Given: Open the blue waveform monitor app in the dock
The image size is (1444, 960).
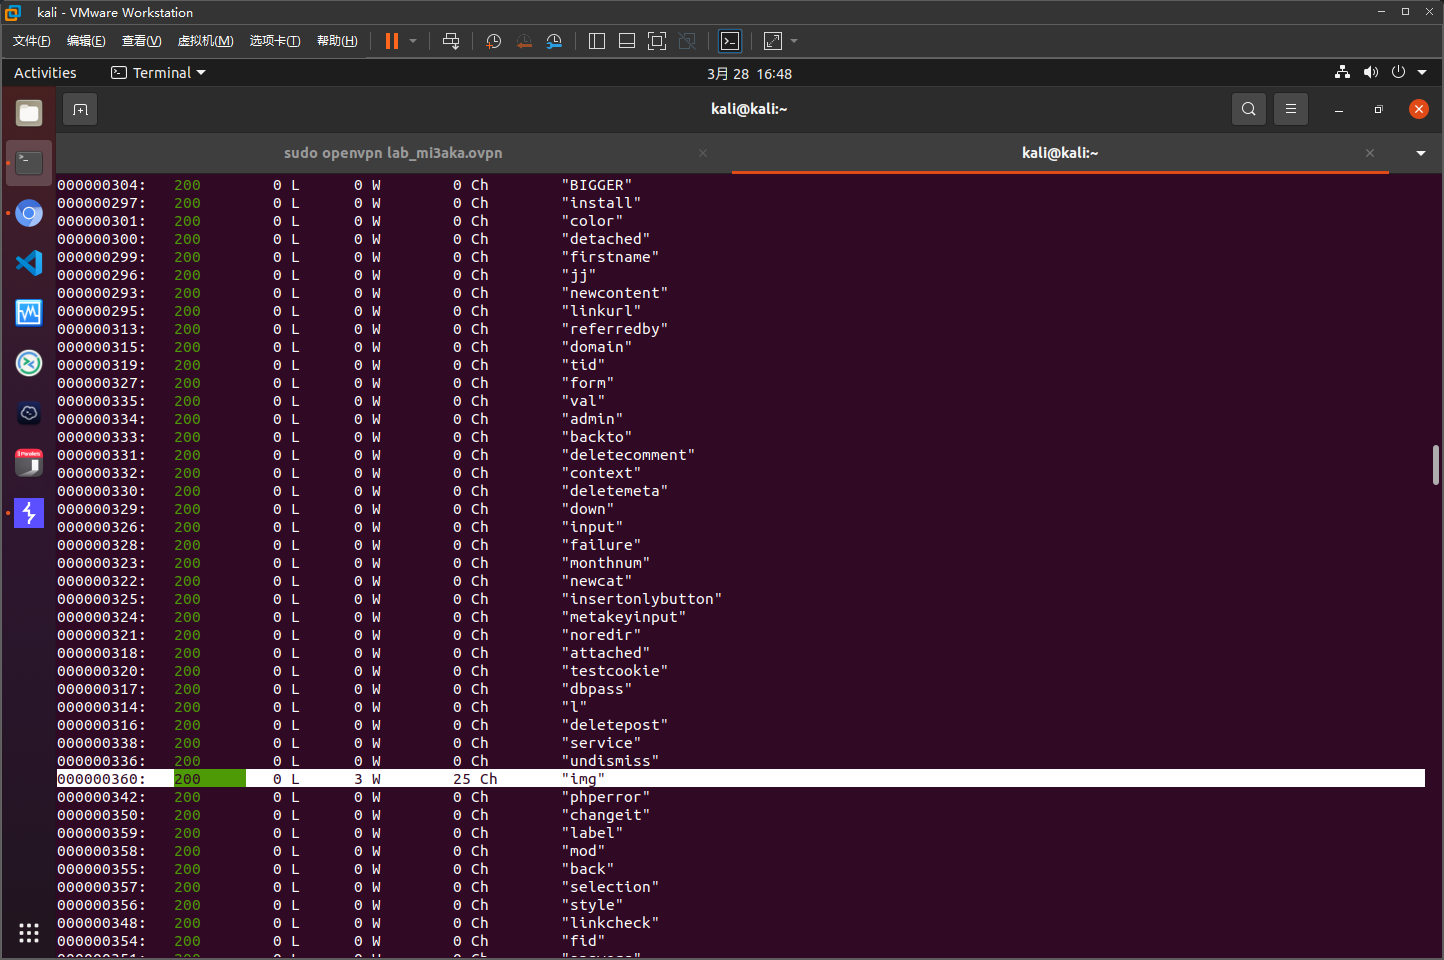Looking at the screenshot, I should tap(29, 313).
